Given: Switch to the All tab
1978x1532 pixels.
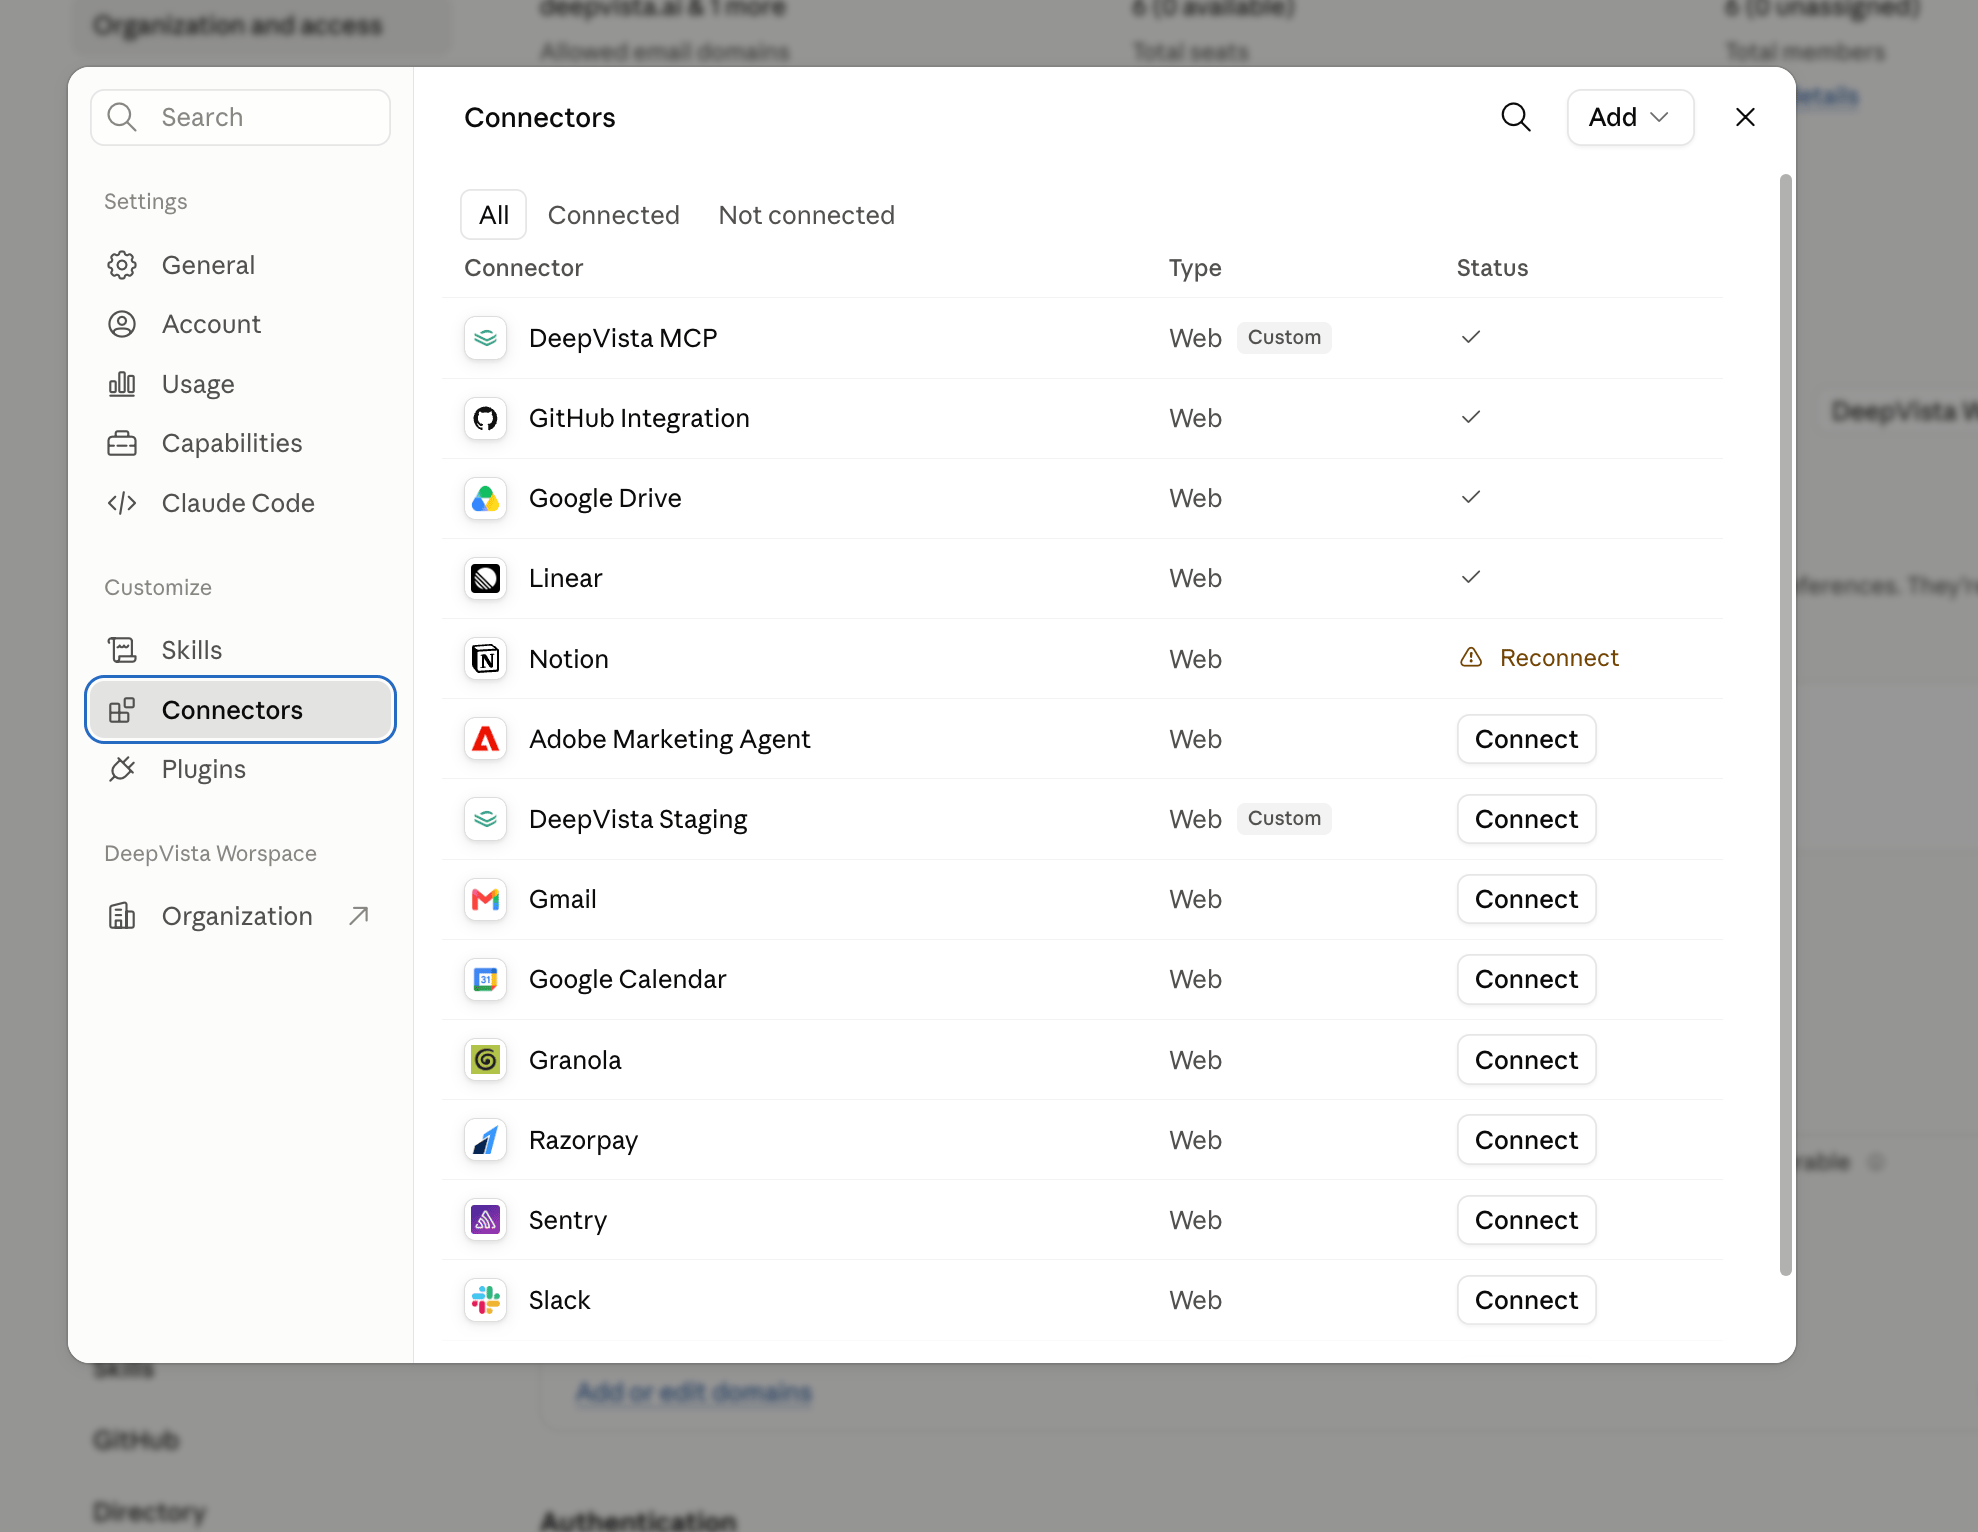Looking at the screenshot, I should (494, 215).
